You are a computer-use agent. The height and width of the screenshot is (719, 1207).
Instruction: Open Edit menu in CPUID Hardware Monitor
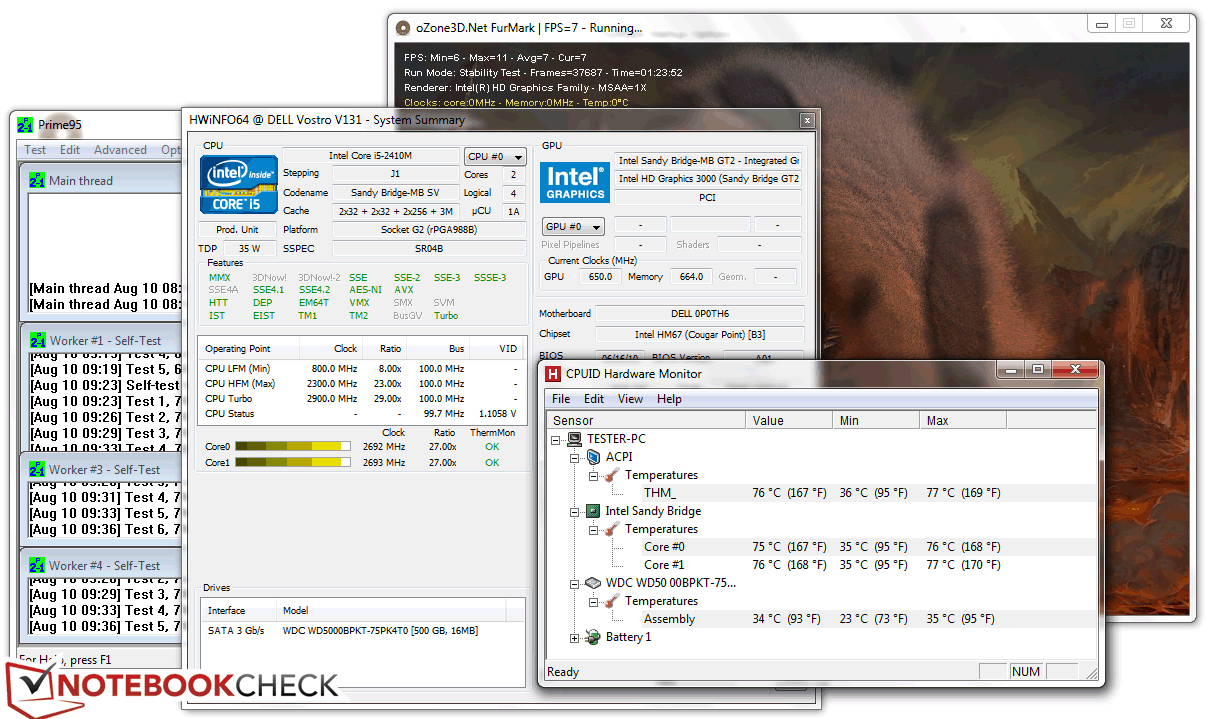[594, 398]
